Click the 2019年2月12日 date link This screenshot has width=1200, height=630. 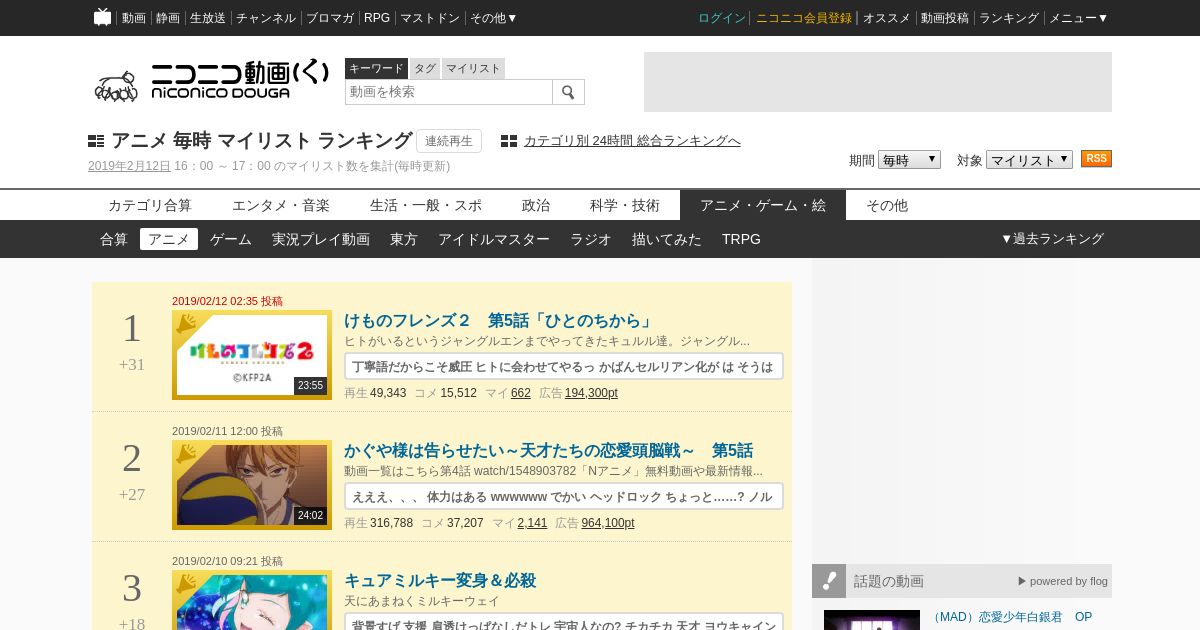(x=129, y=166)
